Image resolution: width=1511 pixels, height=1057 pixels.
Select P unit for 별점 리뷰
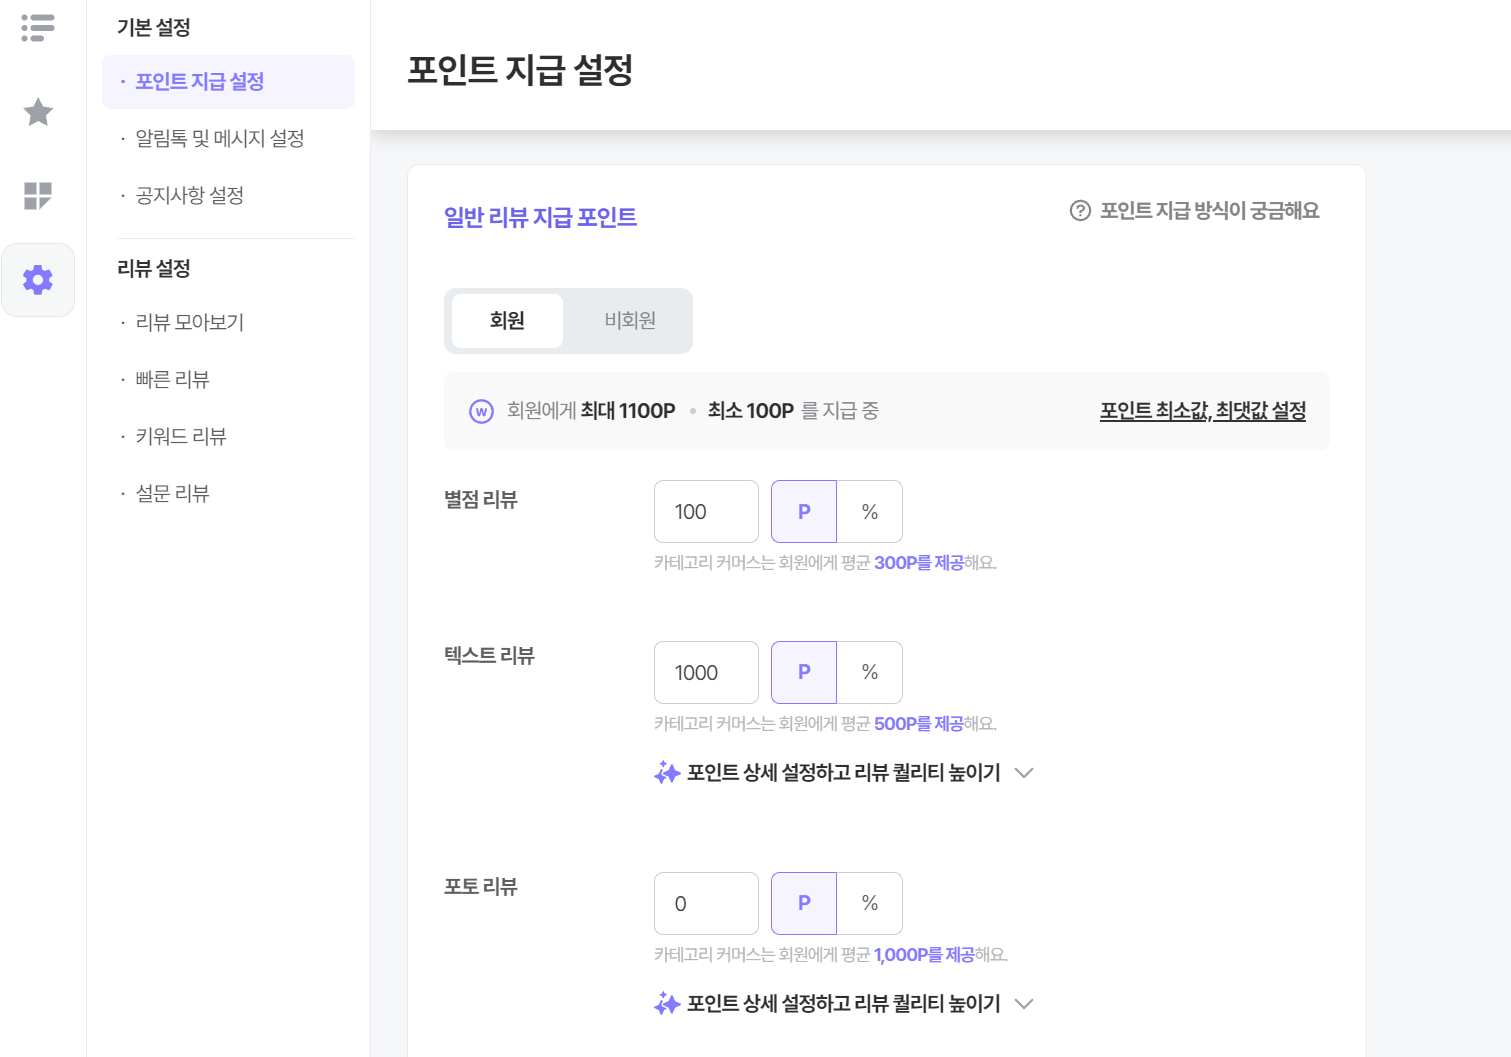(804, 512)
